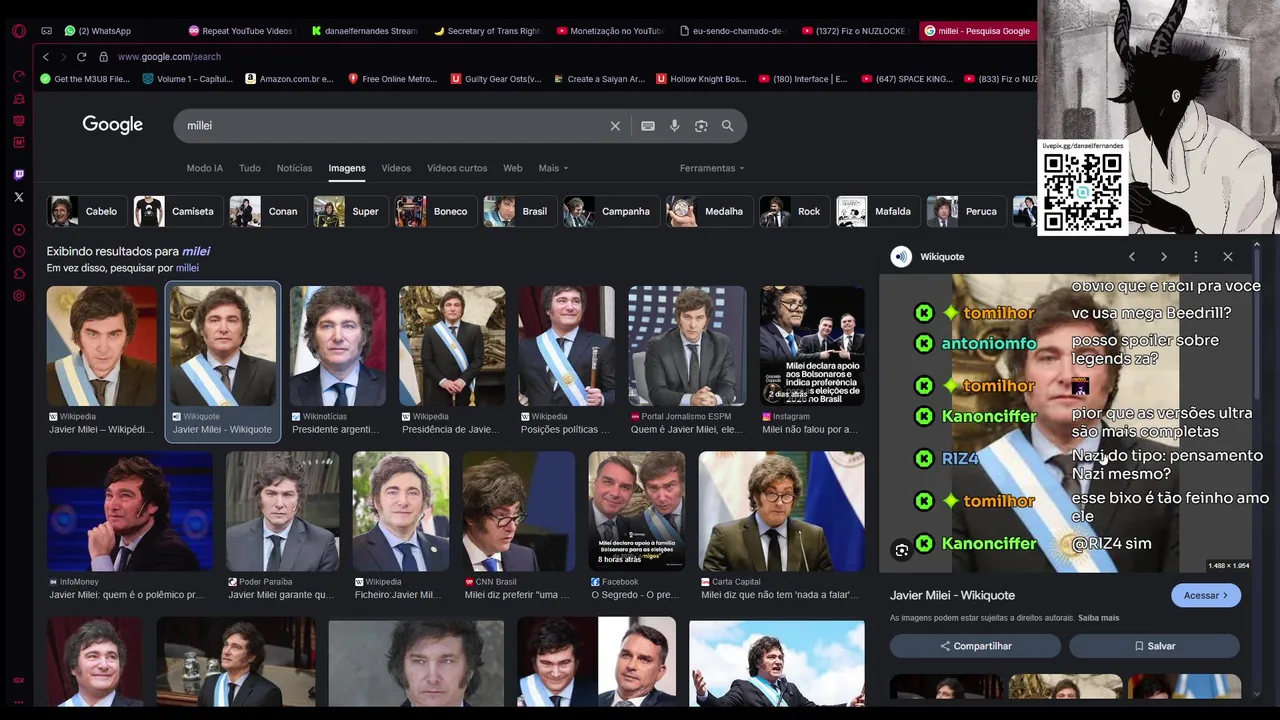Open the Notícias results tab
1280x720 pixels.
[x=295, y=168]
